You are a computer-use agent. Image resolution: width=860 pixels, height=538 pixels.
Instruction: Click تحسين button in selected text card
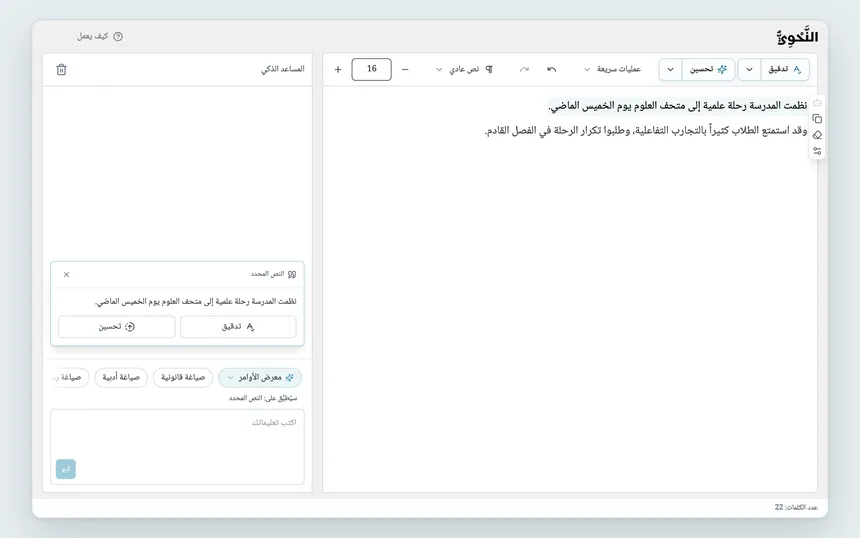(116, 327)
